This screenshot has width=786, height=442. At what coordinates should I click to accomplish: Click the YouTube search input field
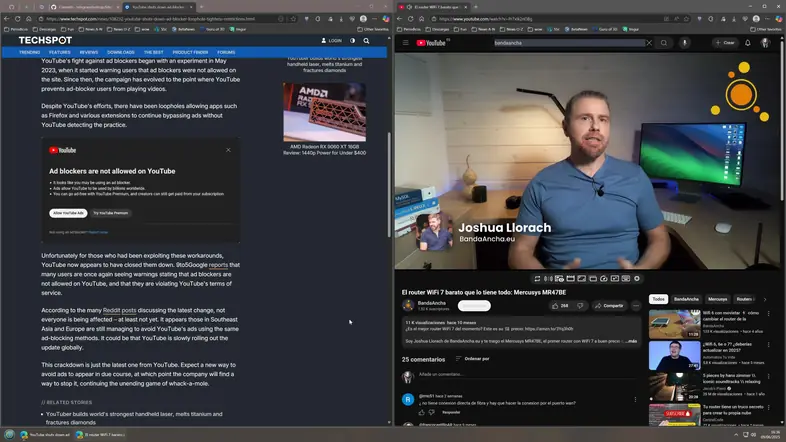pos(569,43)
